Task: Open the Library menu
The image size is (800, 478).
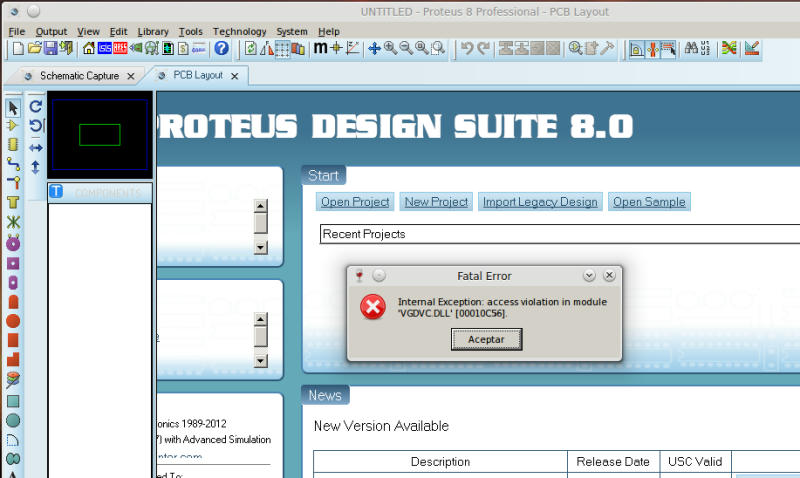Action: pyautogui.click(x=153, y=32)
